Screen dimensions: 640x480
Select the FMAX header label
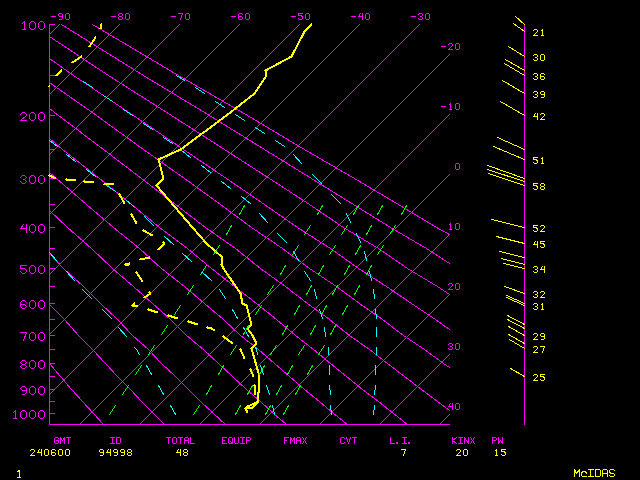click(295, 440)
